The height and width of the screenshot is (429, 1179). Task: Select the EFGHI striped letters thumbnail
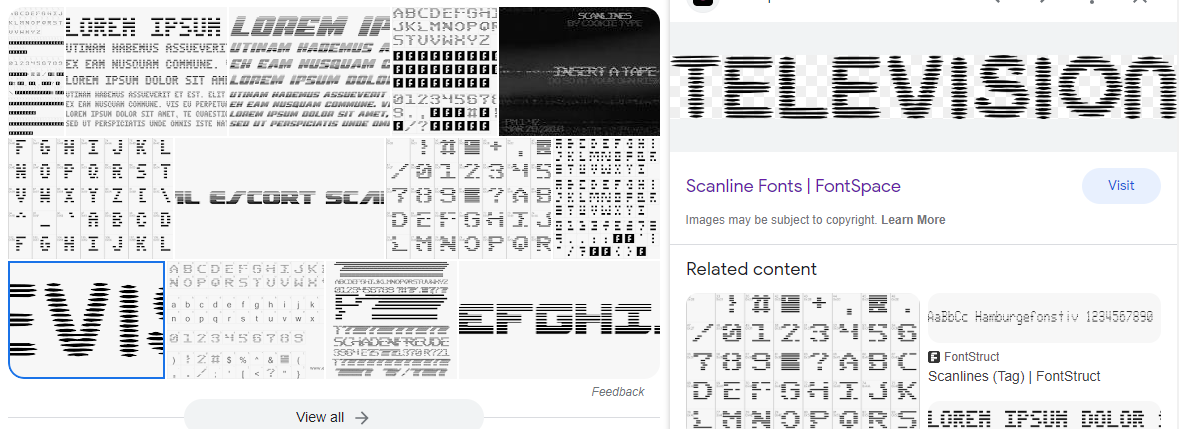559,320
